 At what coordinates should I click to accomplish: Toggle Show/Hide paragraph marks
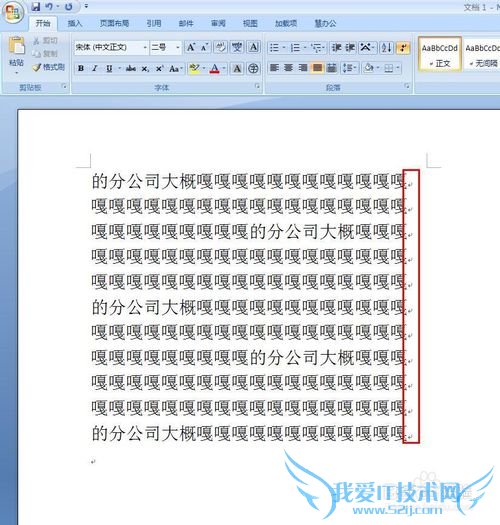pos(403,48)
